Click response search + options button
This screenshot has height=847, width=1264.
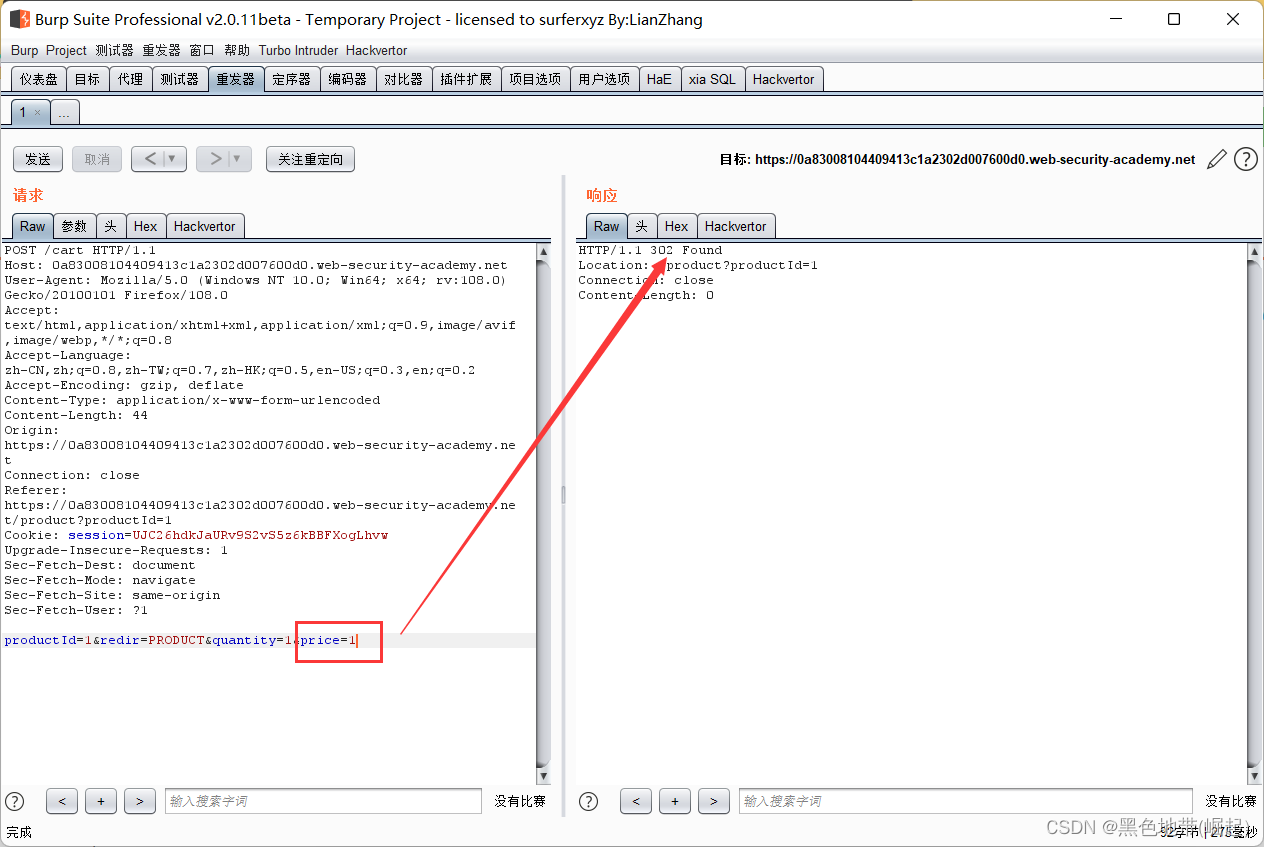tap(675, 801)
